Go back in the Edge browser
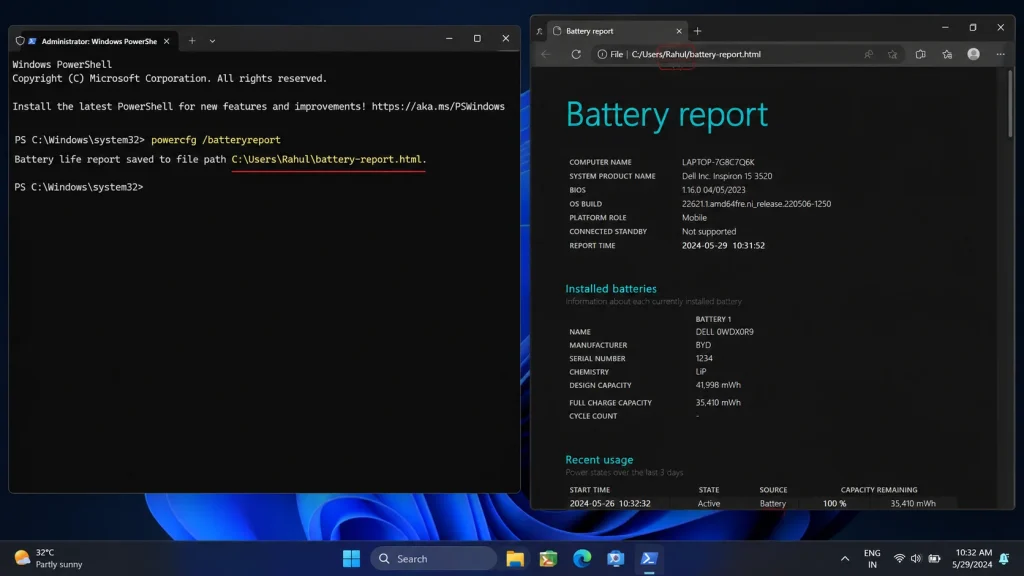The width and height of the screenshot is (1024, 576). point(546,54)
